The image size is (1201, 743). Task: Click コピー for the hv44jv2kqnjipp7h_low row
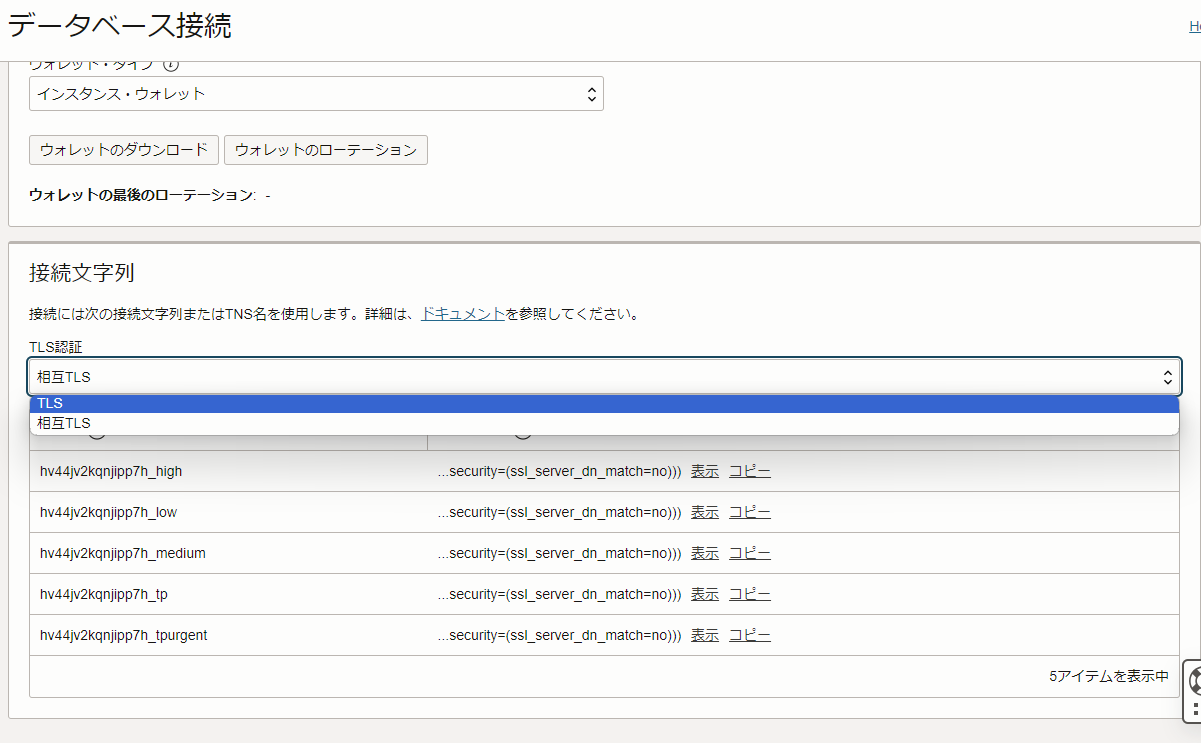click(750, 512)
